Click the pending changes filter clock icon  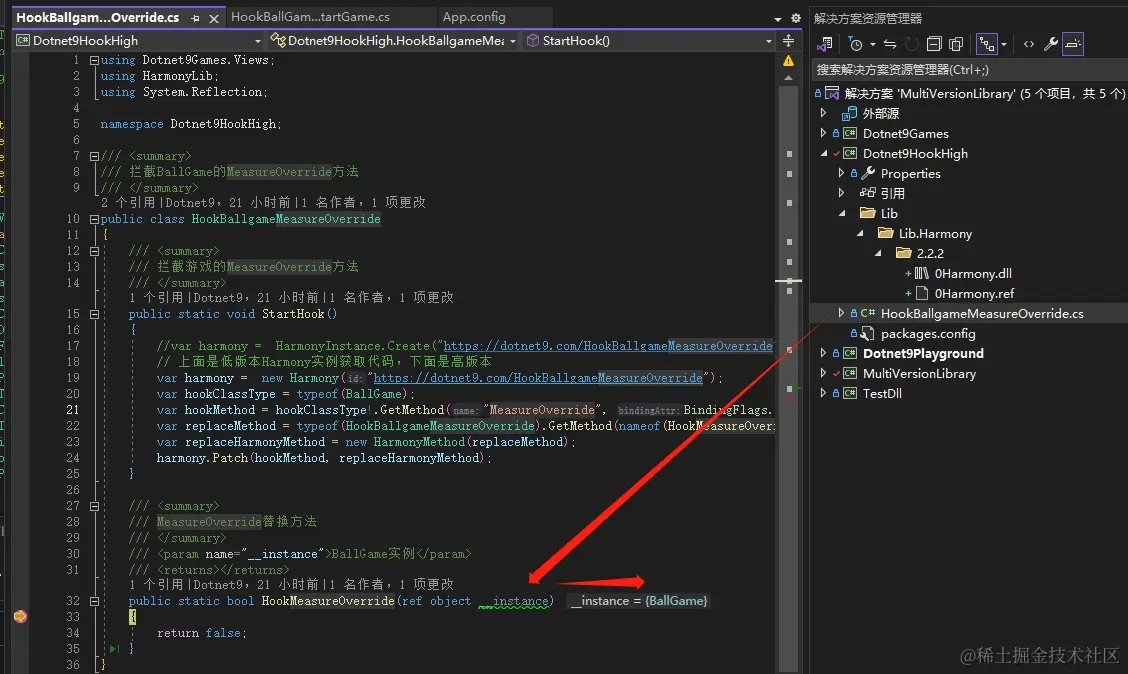[855, 45]
